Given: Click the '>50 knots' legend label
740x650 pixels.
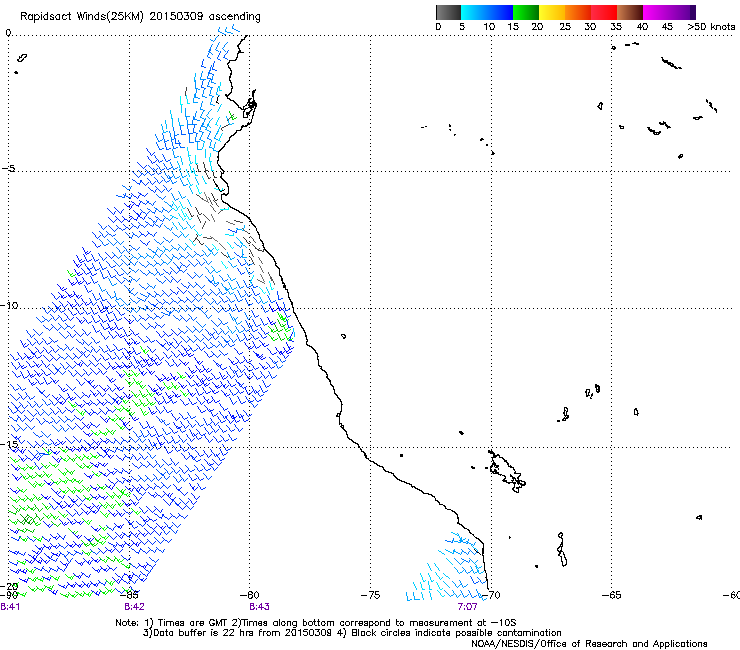Looking at the screenshot, I should click(x=711, y=27).
